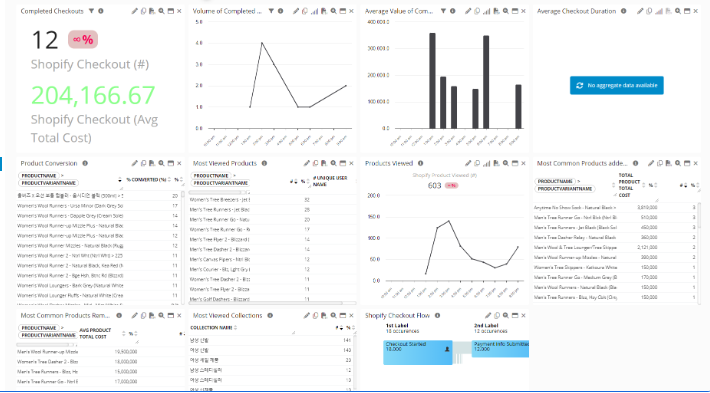Show the info icon for Product Conversion

[85, 163]
